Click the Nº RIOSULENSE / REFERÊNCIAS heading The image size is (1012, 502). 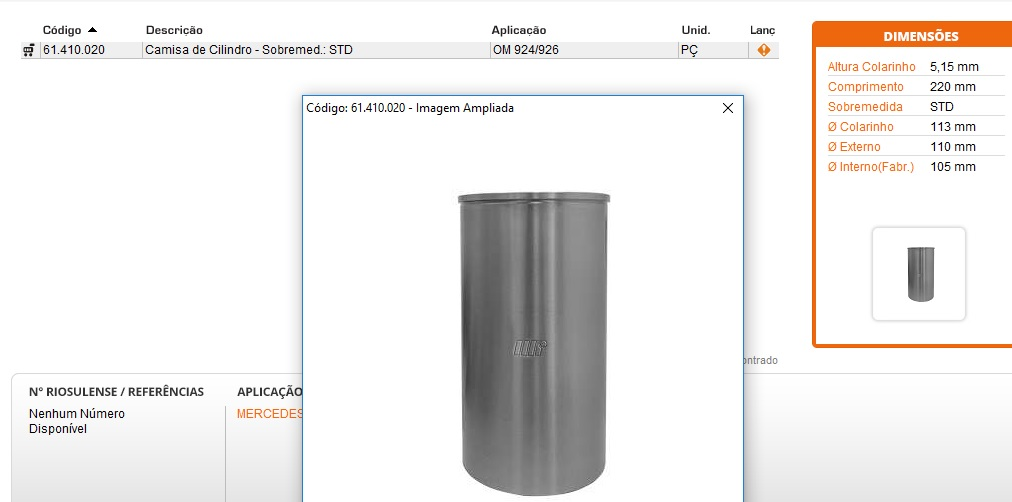click(x=116, y=392)
